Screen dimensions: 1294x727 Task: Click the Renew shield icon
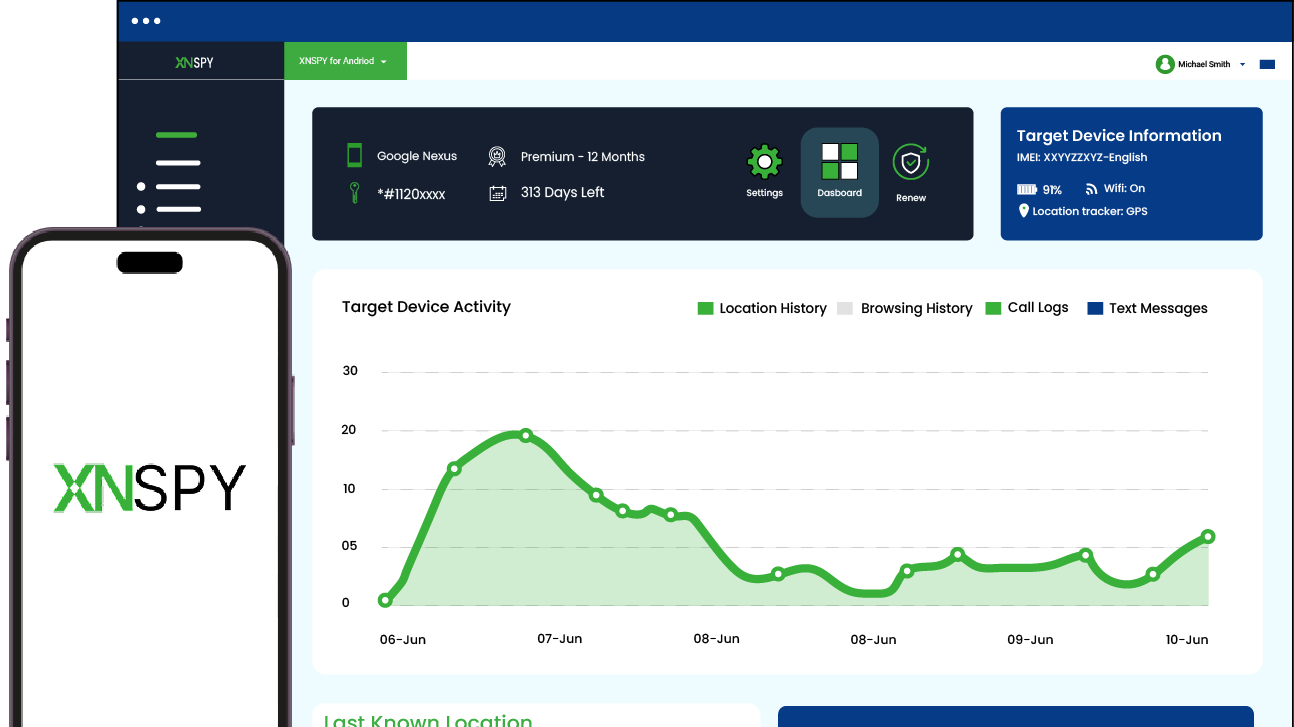pyautogui.click(x=910, y=162)
